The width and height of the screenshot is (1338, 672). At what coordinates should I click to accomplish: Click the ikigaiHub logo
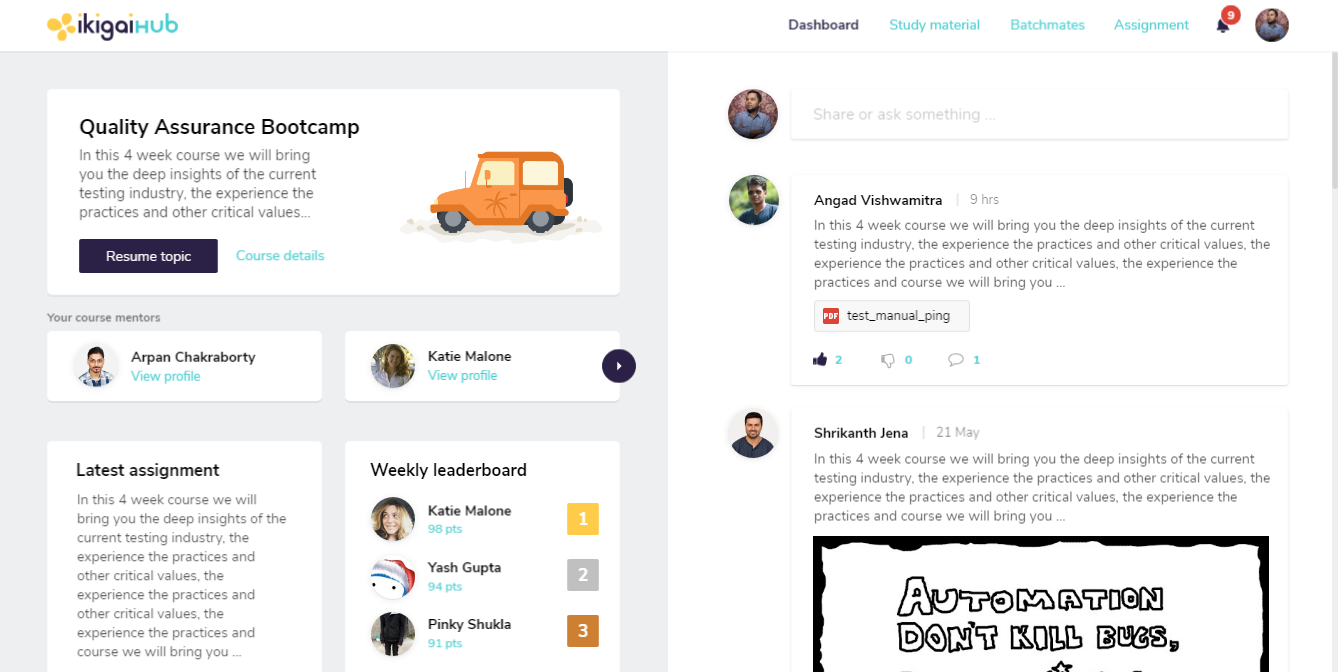(112, 26)
